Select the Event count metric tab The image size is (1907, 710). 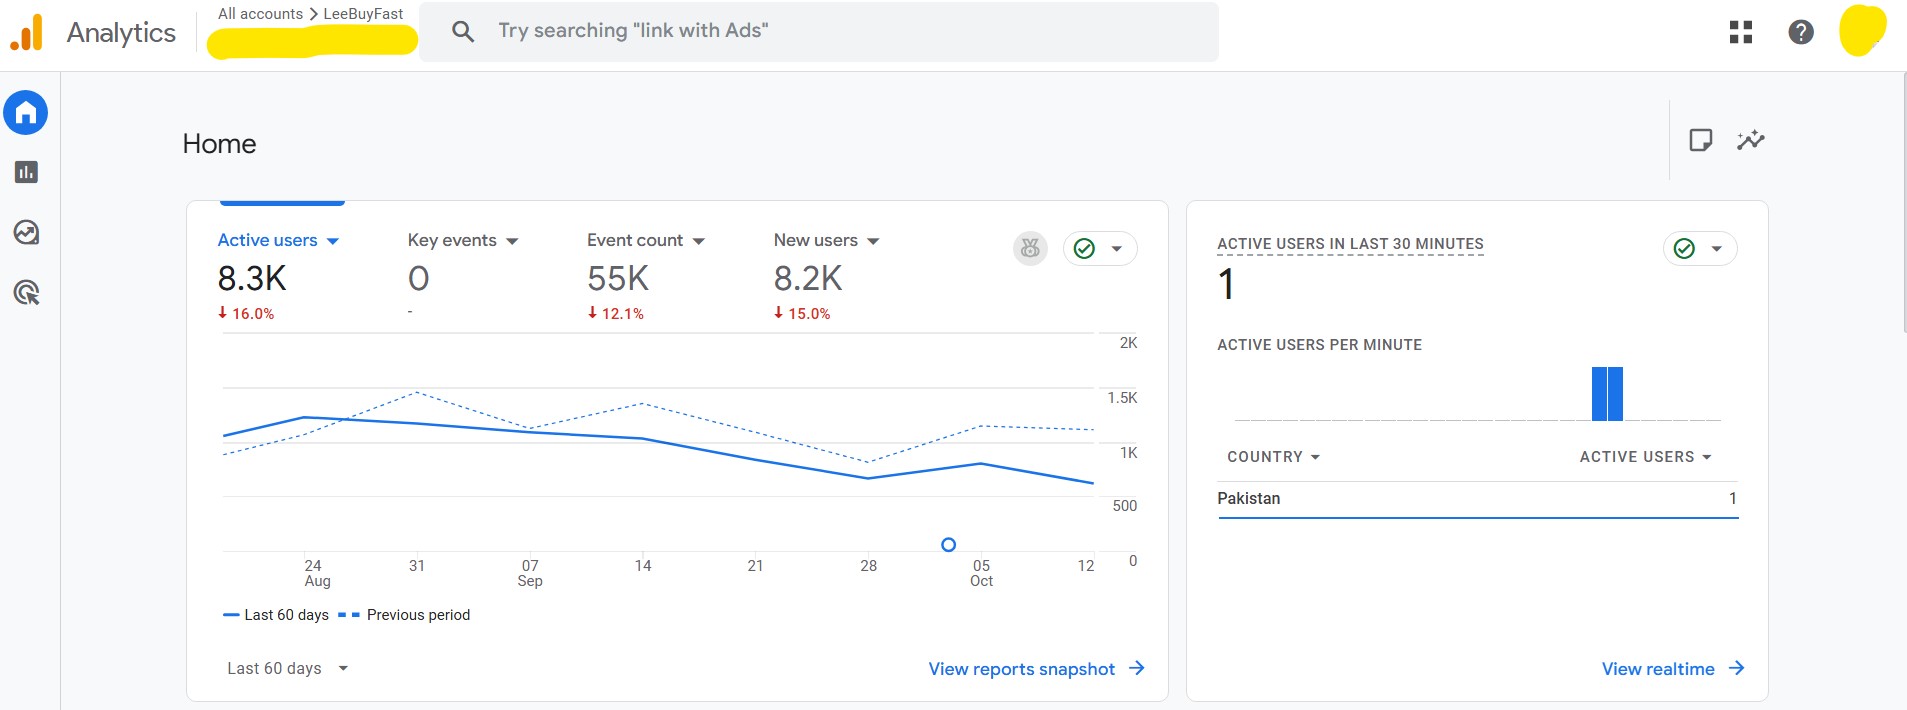pos(635,241)
